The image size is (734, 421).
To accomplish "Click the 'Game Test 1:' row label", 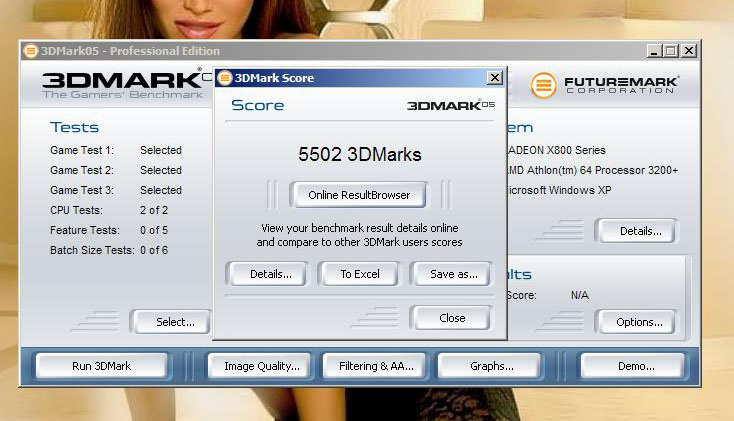I will (82, 150).
